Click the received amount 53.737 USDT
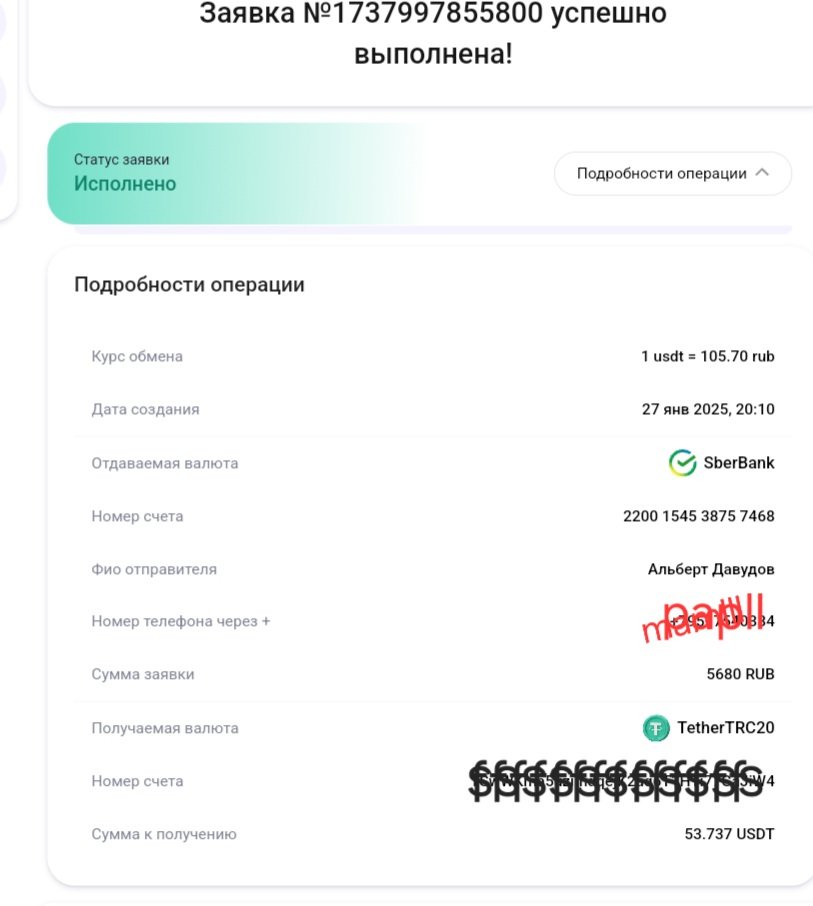This screenshot has width=813, height=906. pos(729,834)
